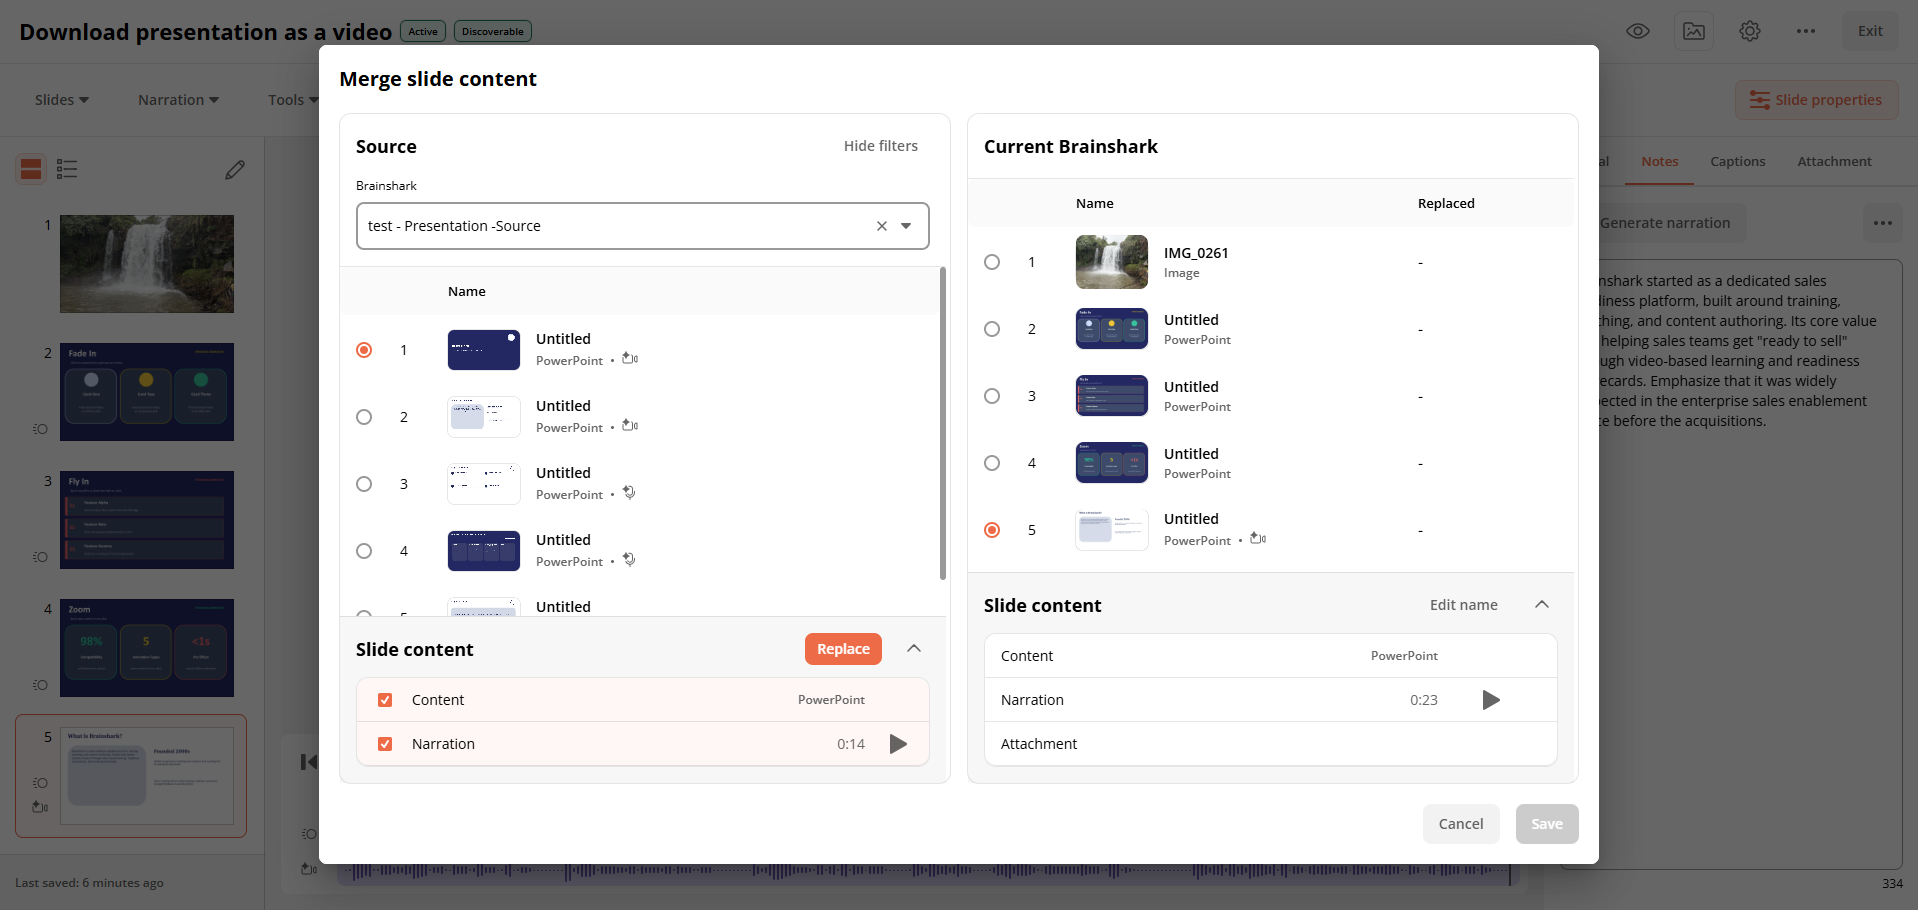Select current slide 3 radio button
1918x910 pixels.
click(992, 396)
